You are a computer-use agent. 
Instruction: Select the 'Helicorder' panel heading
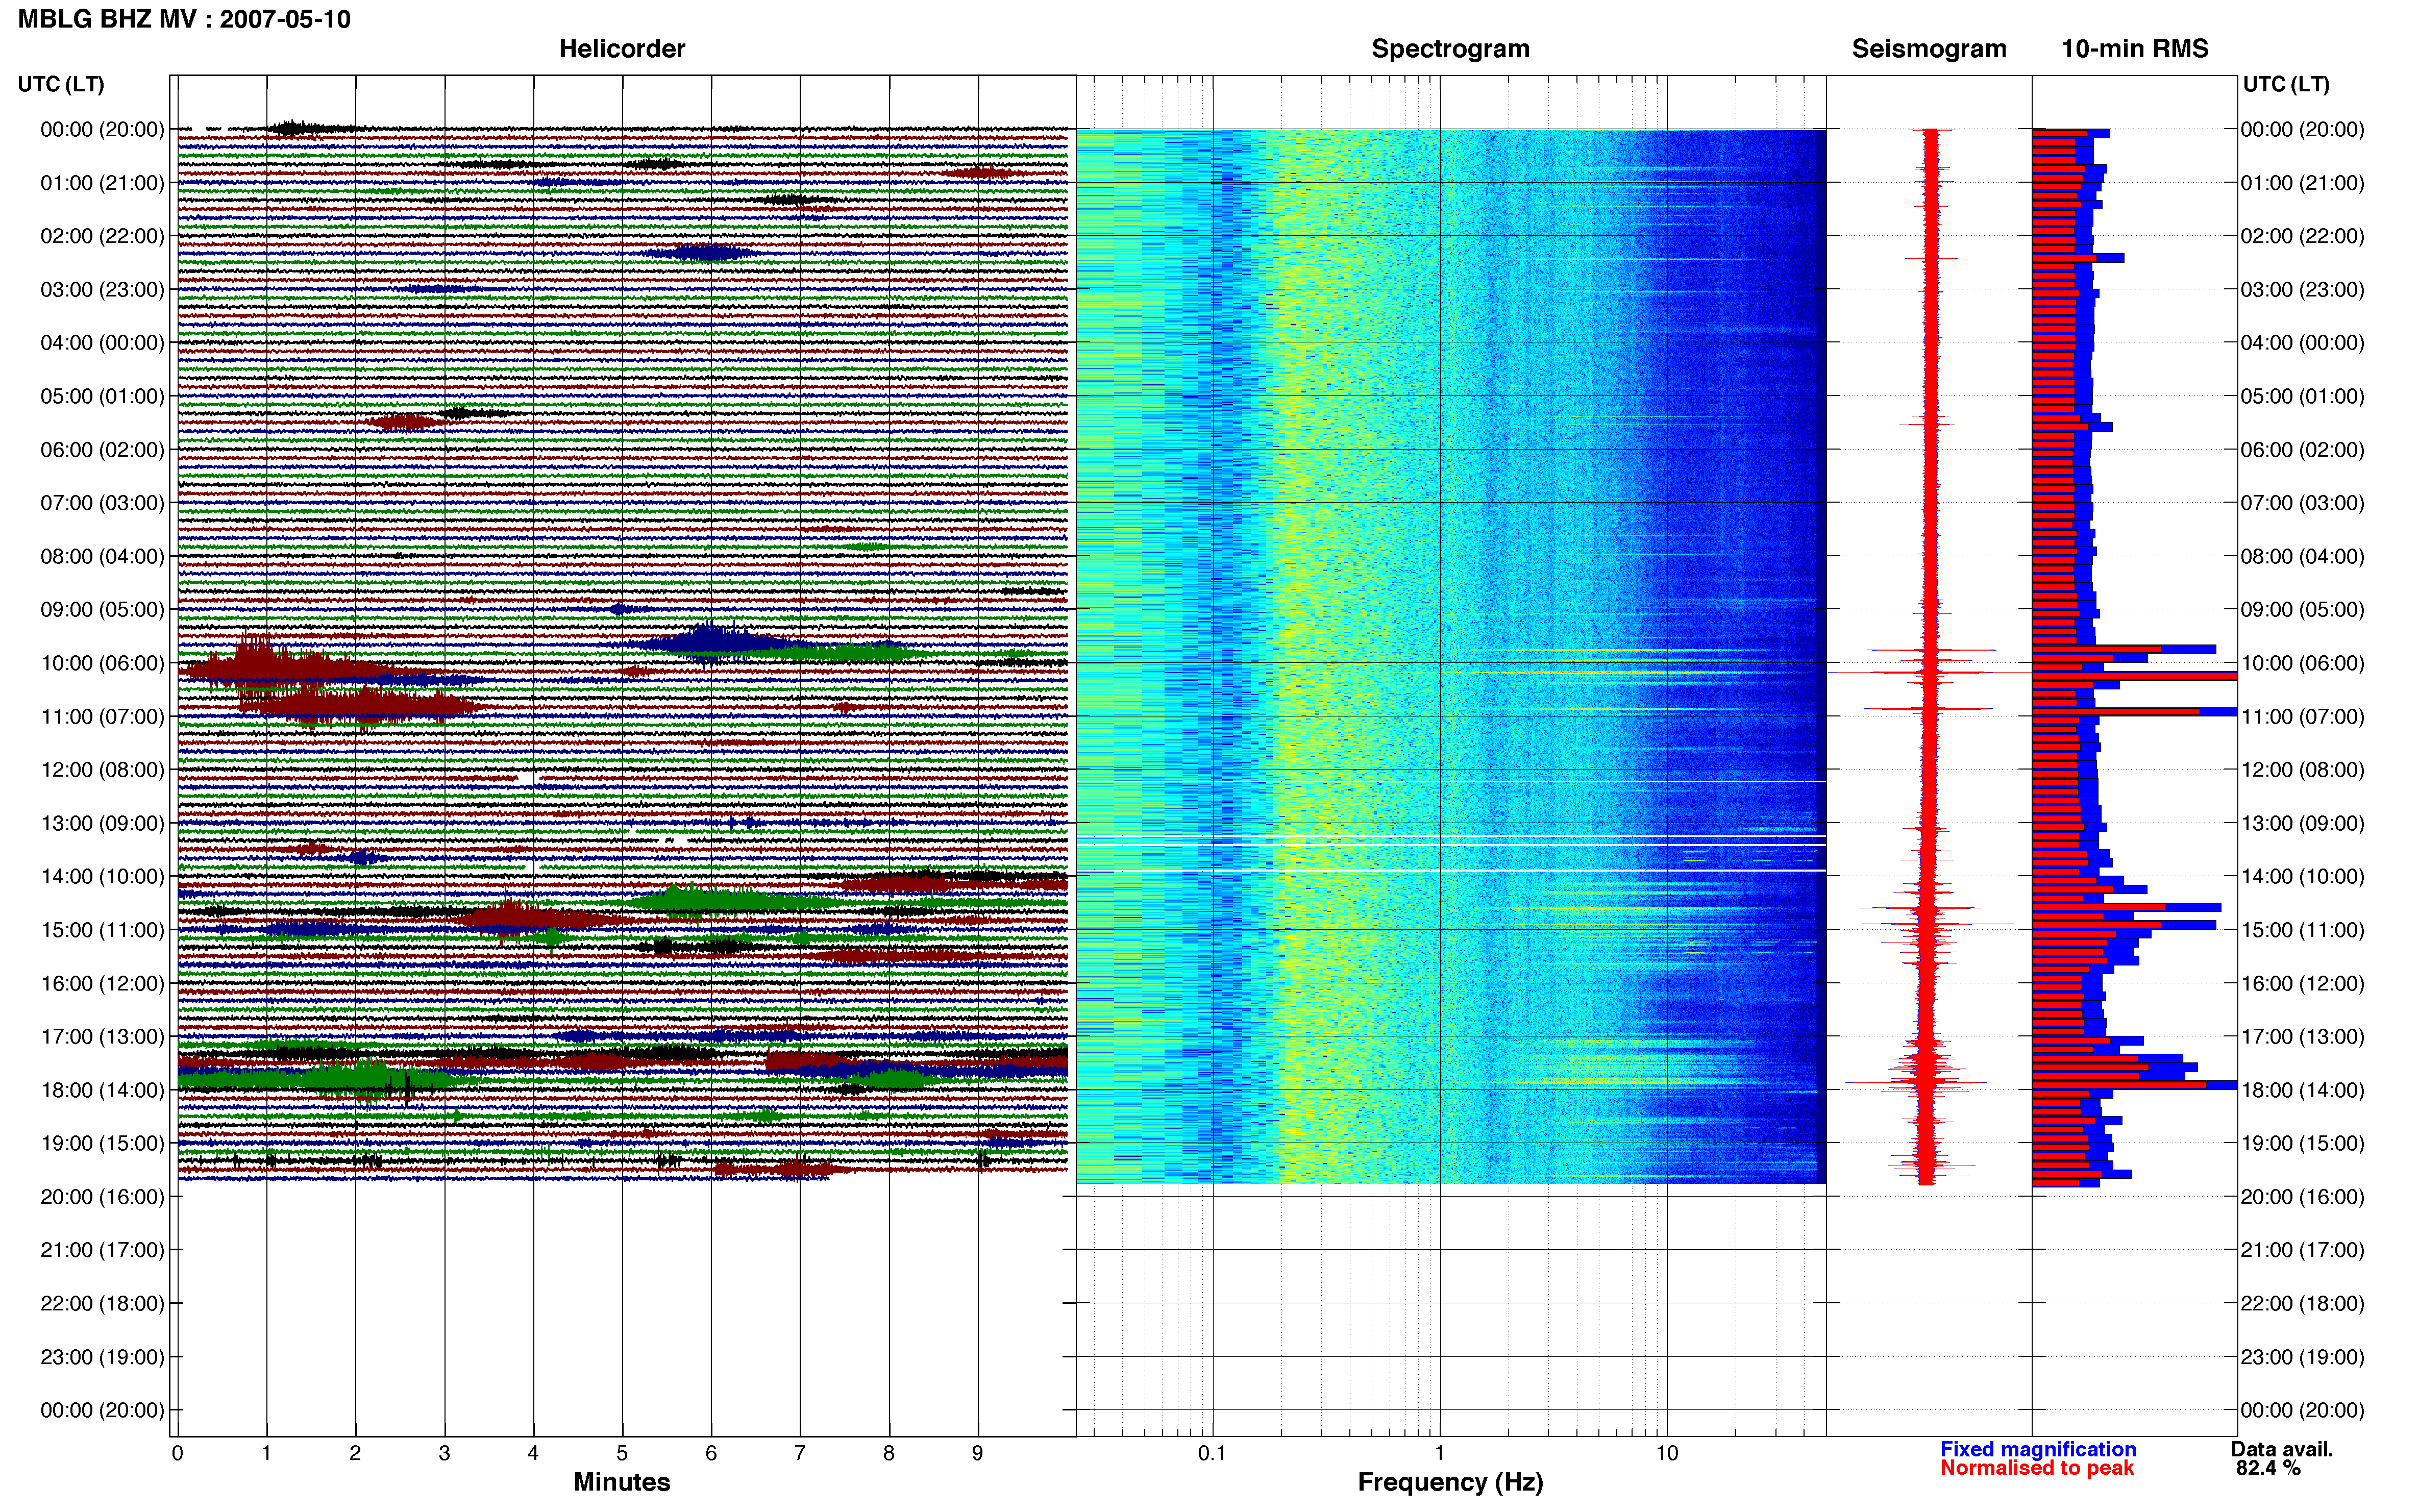click(x=621, y=48)
